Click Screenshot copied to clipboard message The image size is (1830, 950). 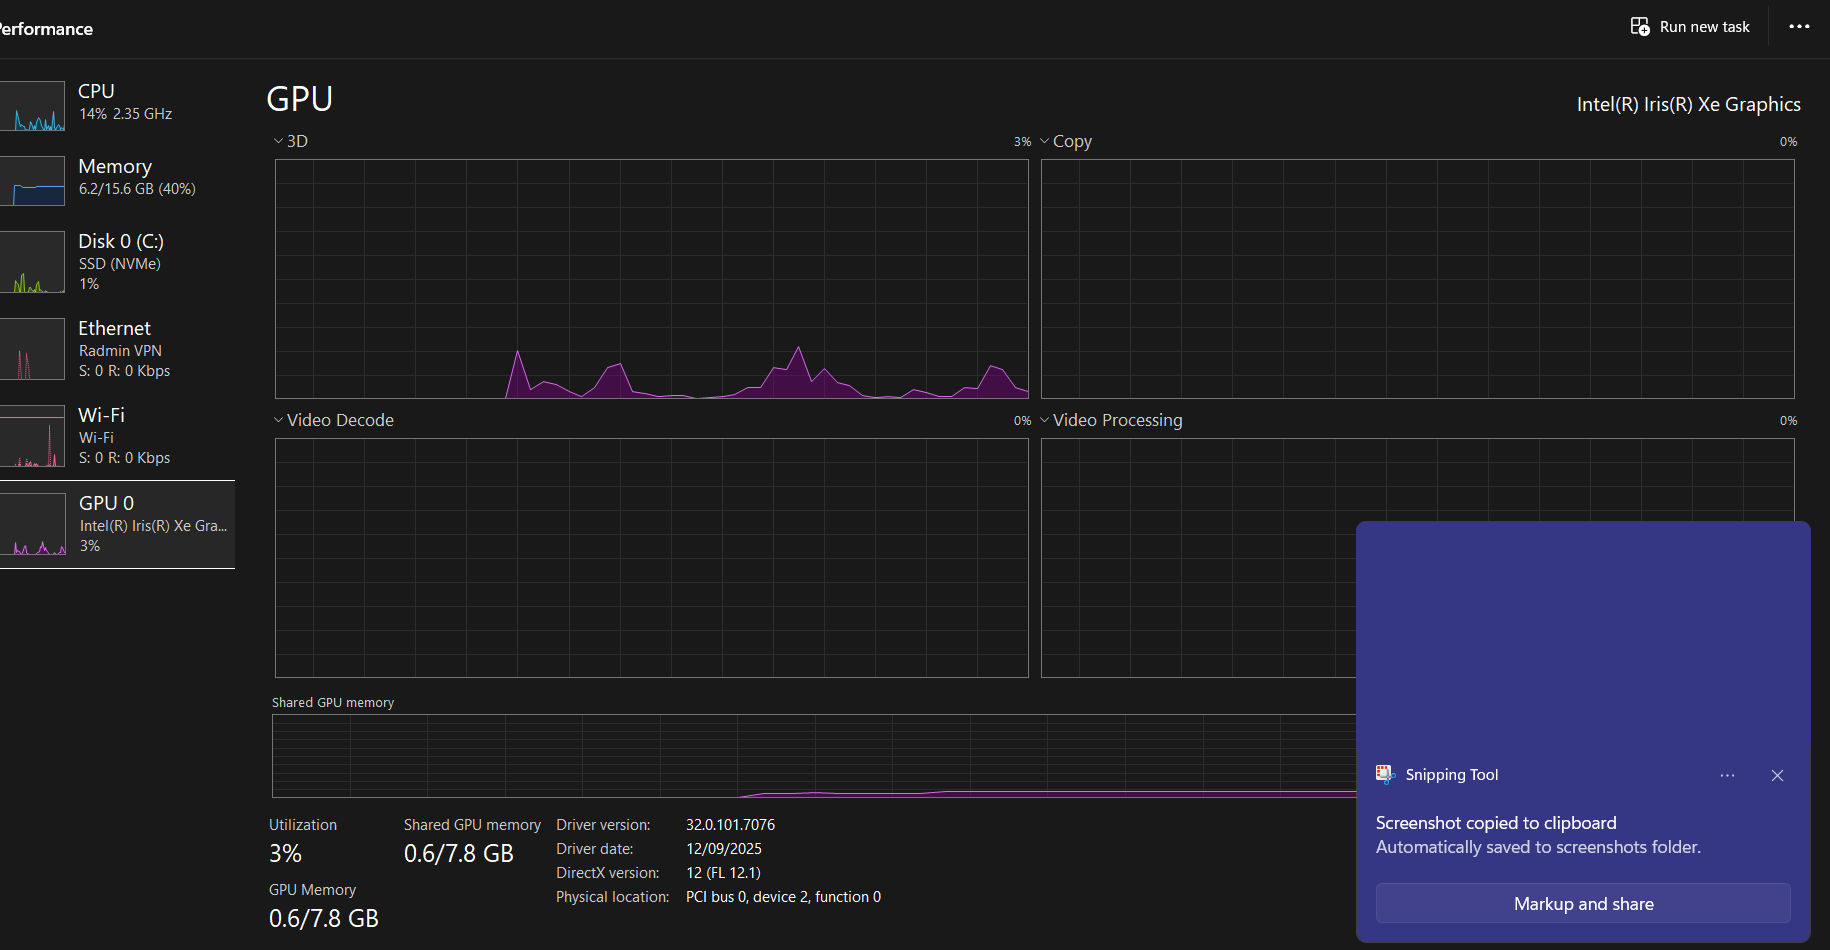pos(1496,823)
